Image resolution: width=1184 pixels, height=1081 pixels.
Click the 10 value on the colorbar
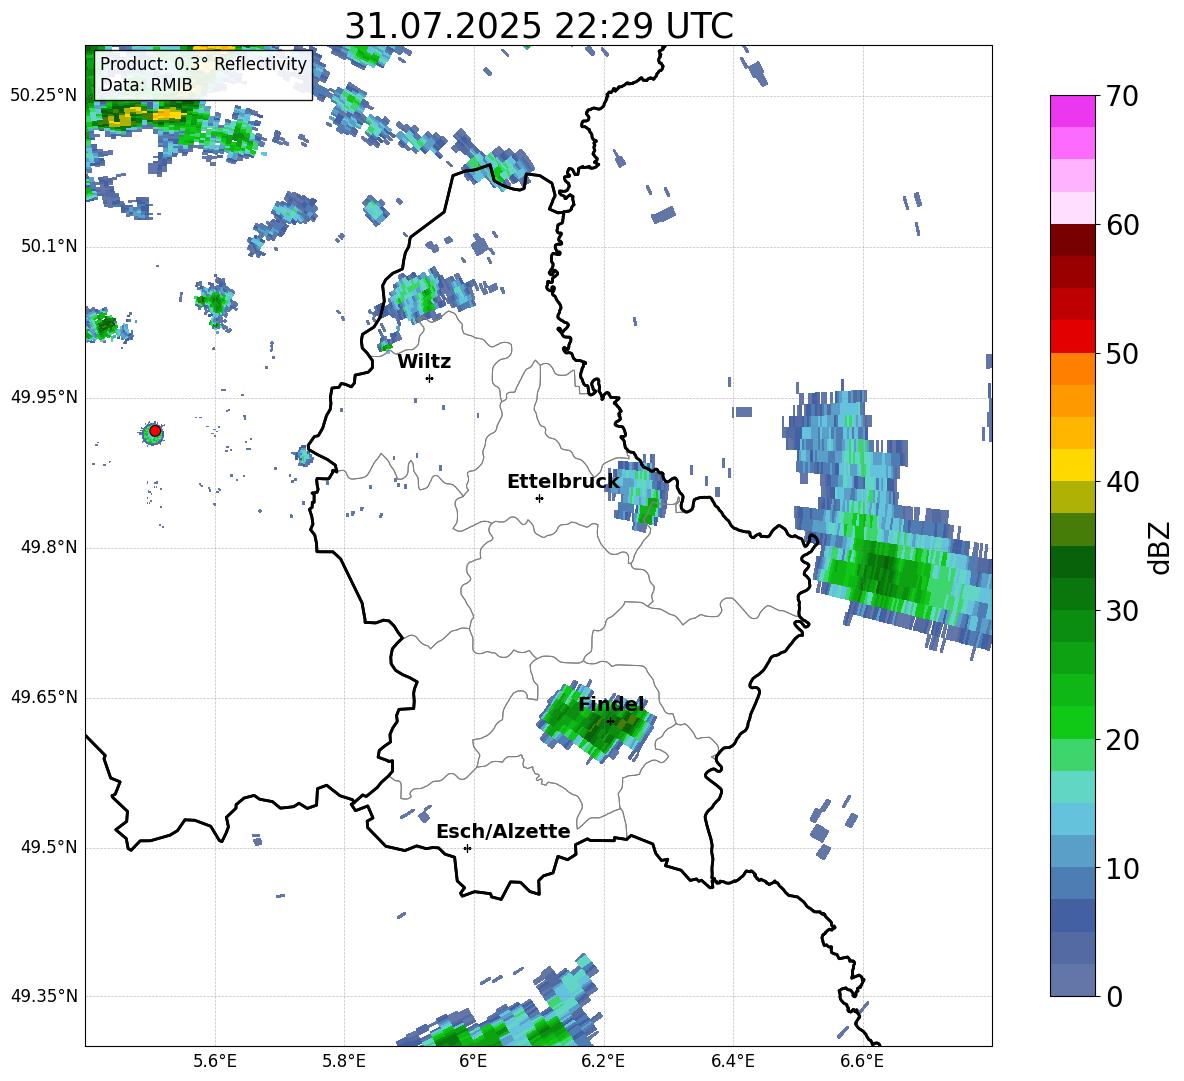coord(1122,868)
